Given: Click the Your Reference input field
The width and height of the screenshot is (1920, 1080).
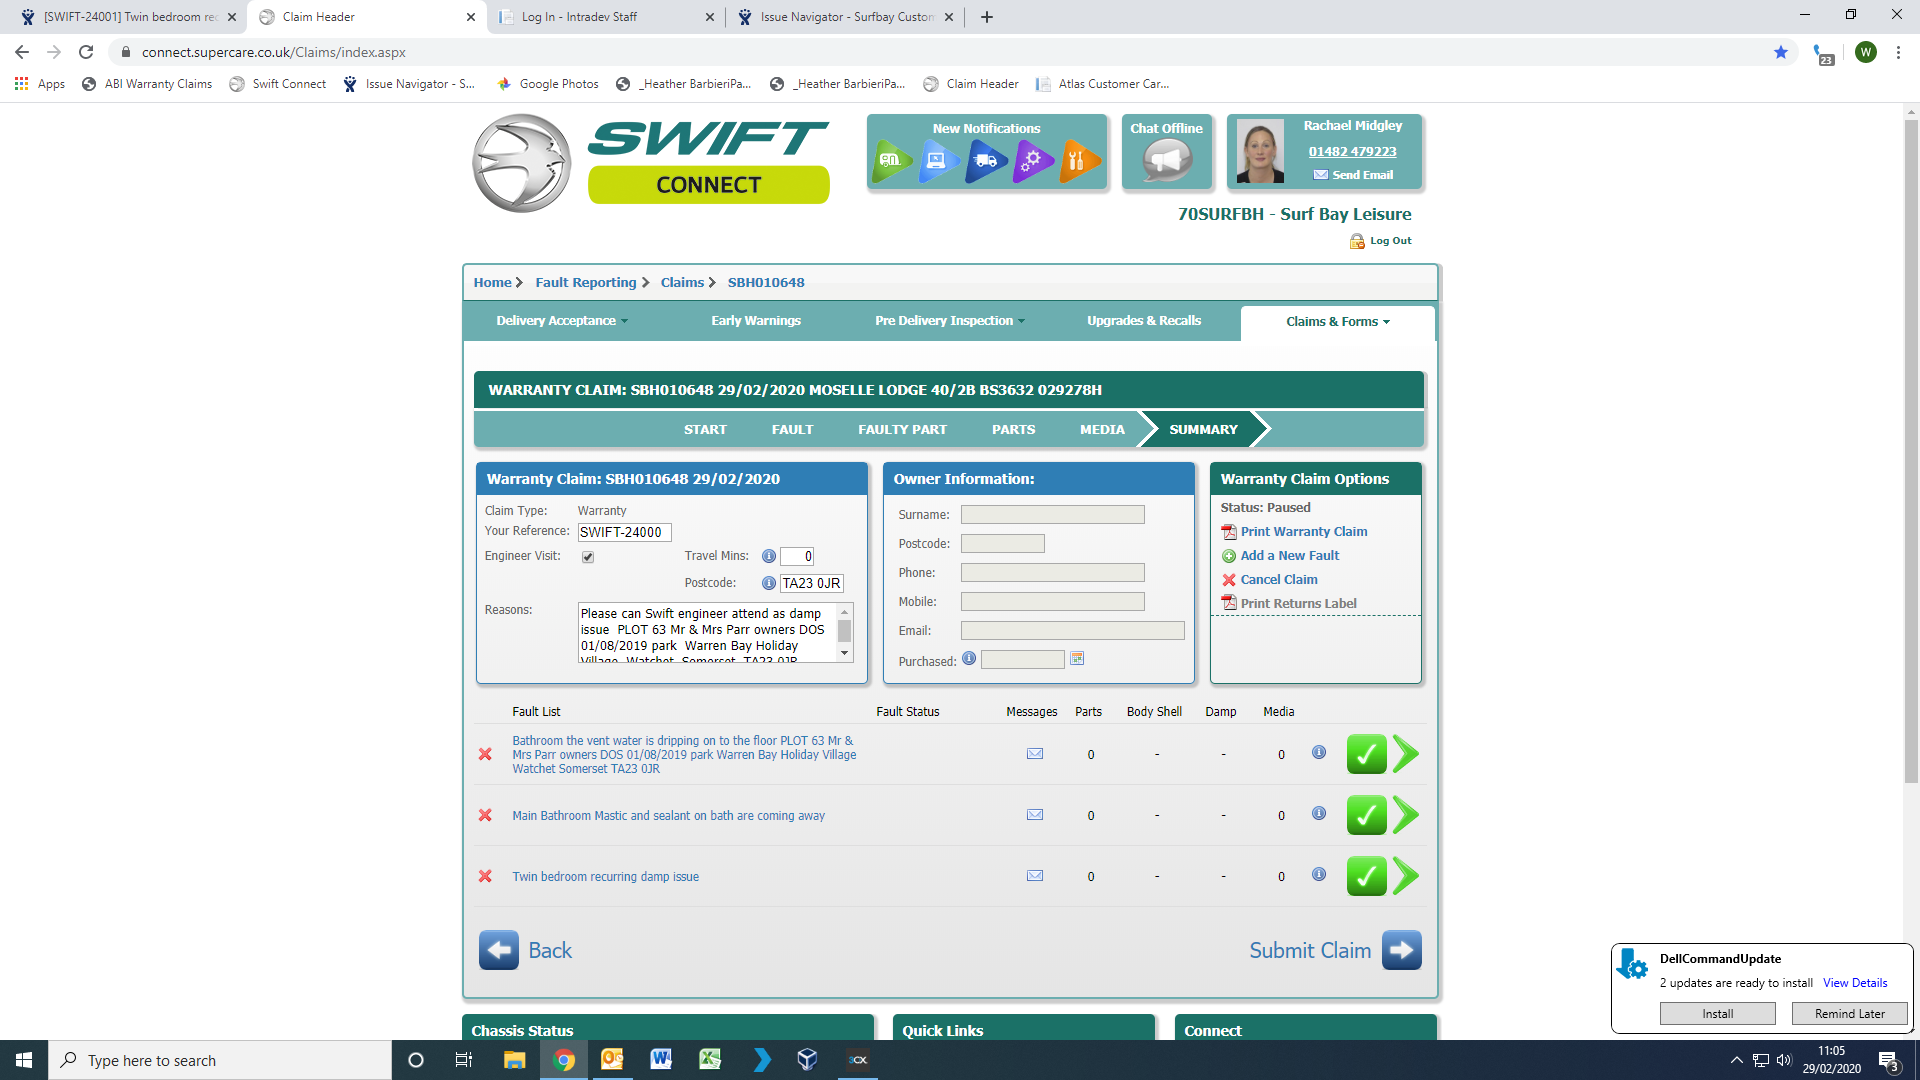Looking at the screenshot, I should click(x=624, y=533).
